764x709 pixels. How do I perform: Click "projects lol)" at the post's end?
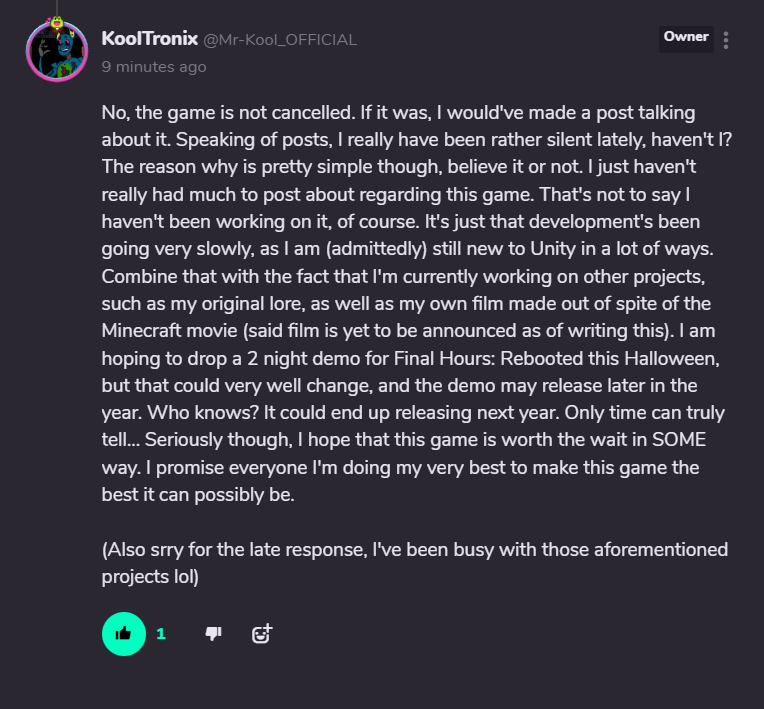[150, 577]
